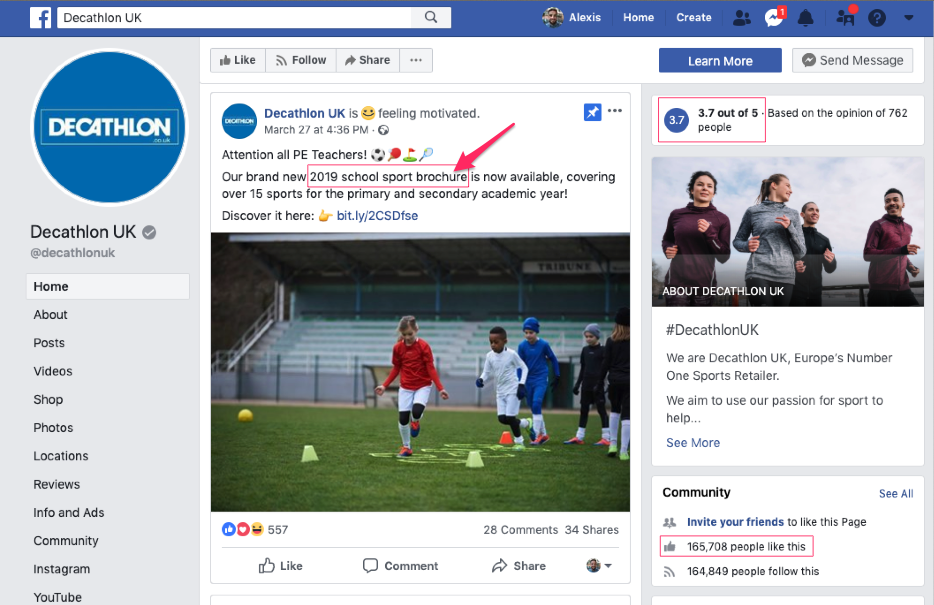The height and width of the screenshot is (605, 934).
Task: Click Send Message button
Action: coord(852,60)
